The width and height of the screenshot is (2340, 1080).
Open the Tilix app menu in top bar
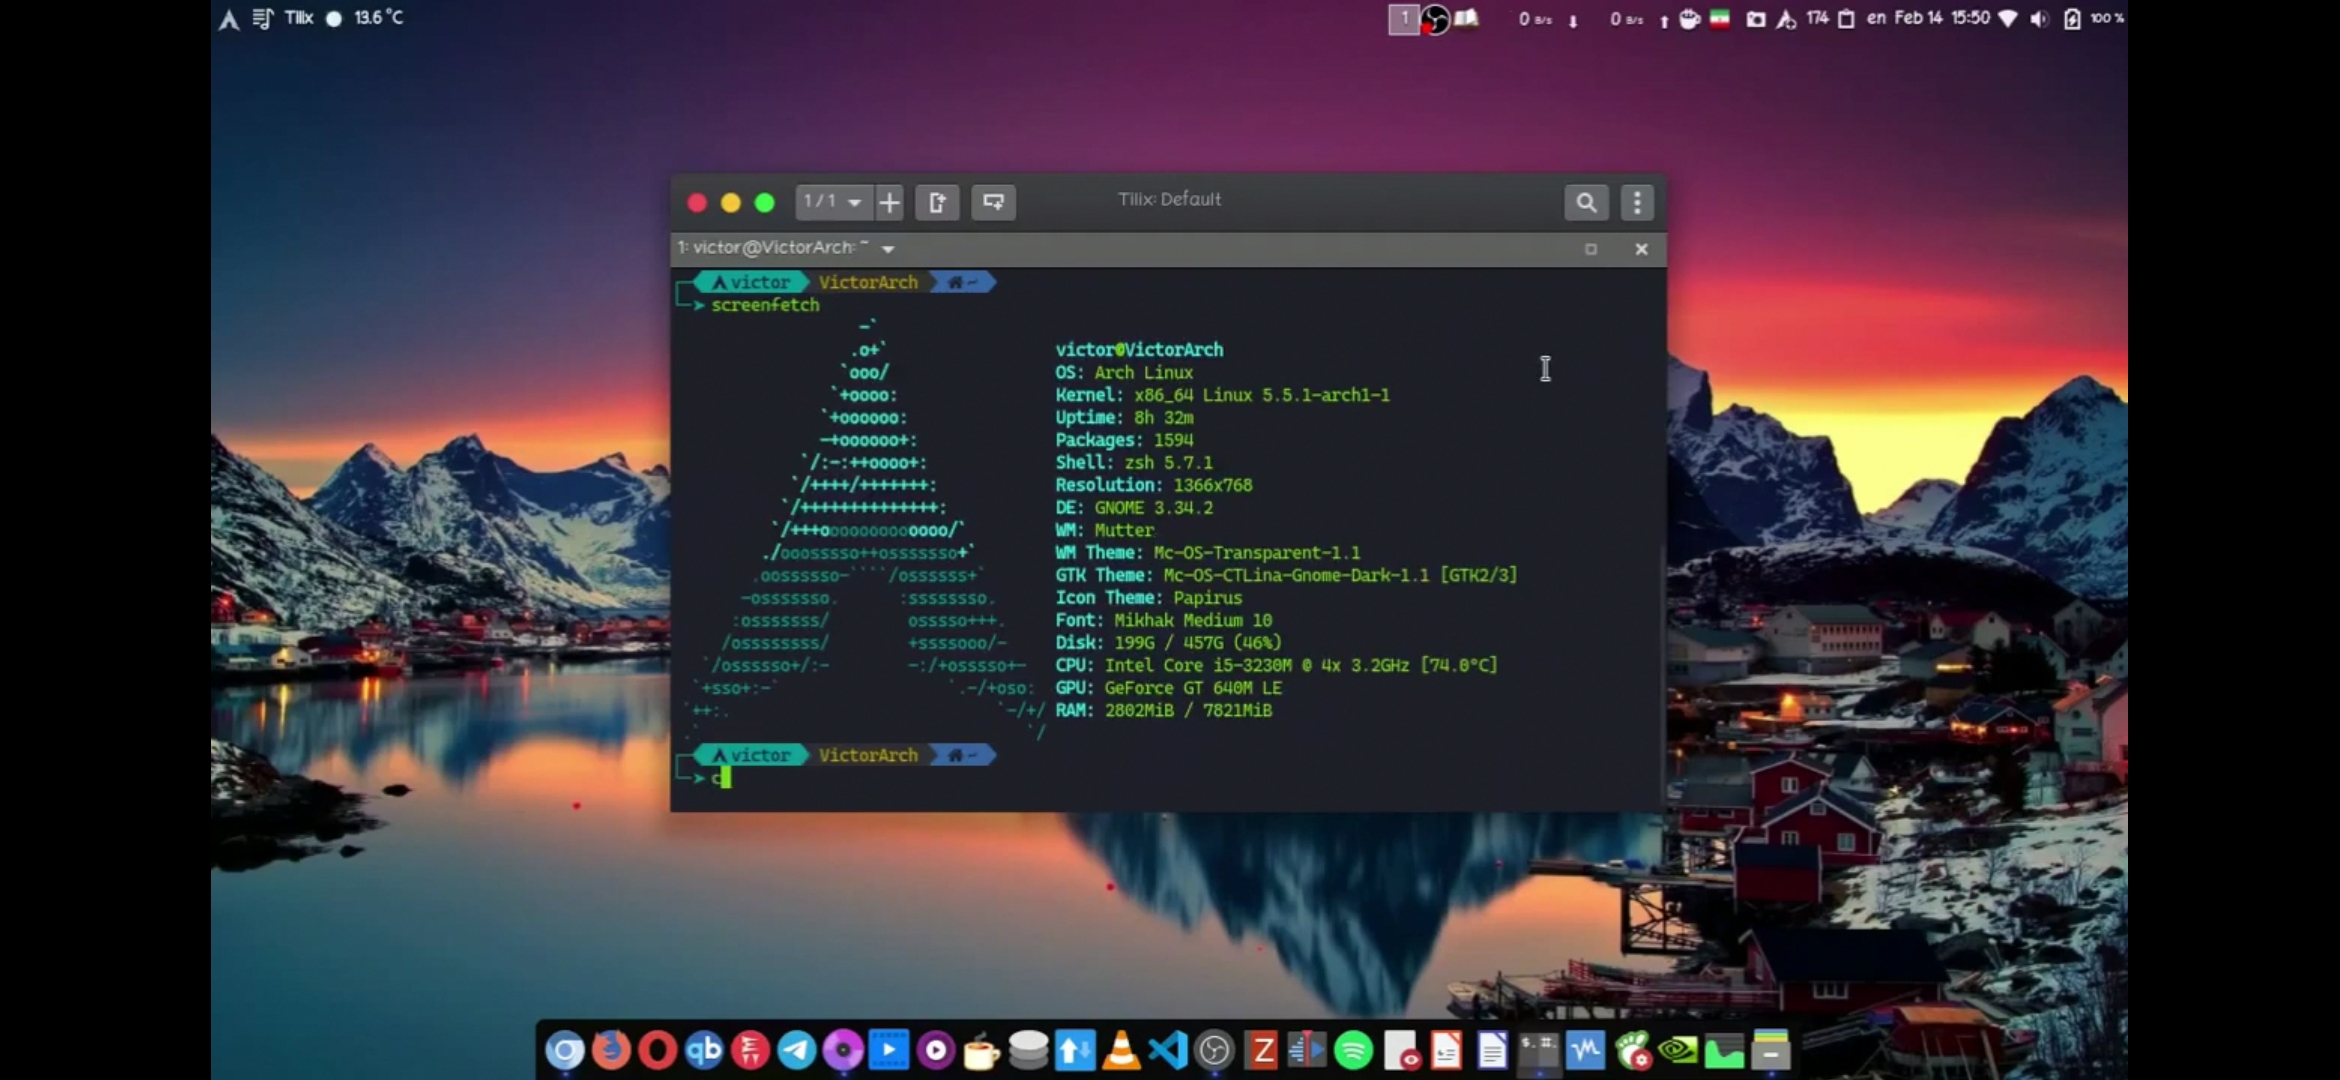[x=298, y=18]
